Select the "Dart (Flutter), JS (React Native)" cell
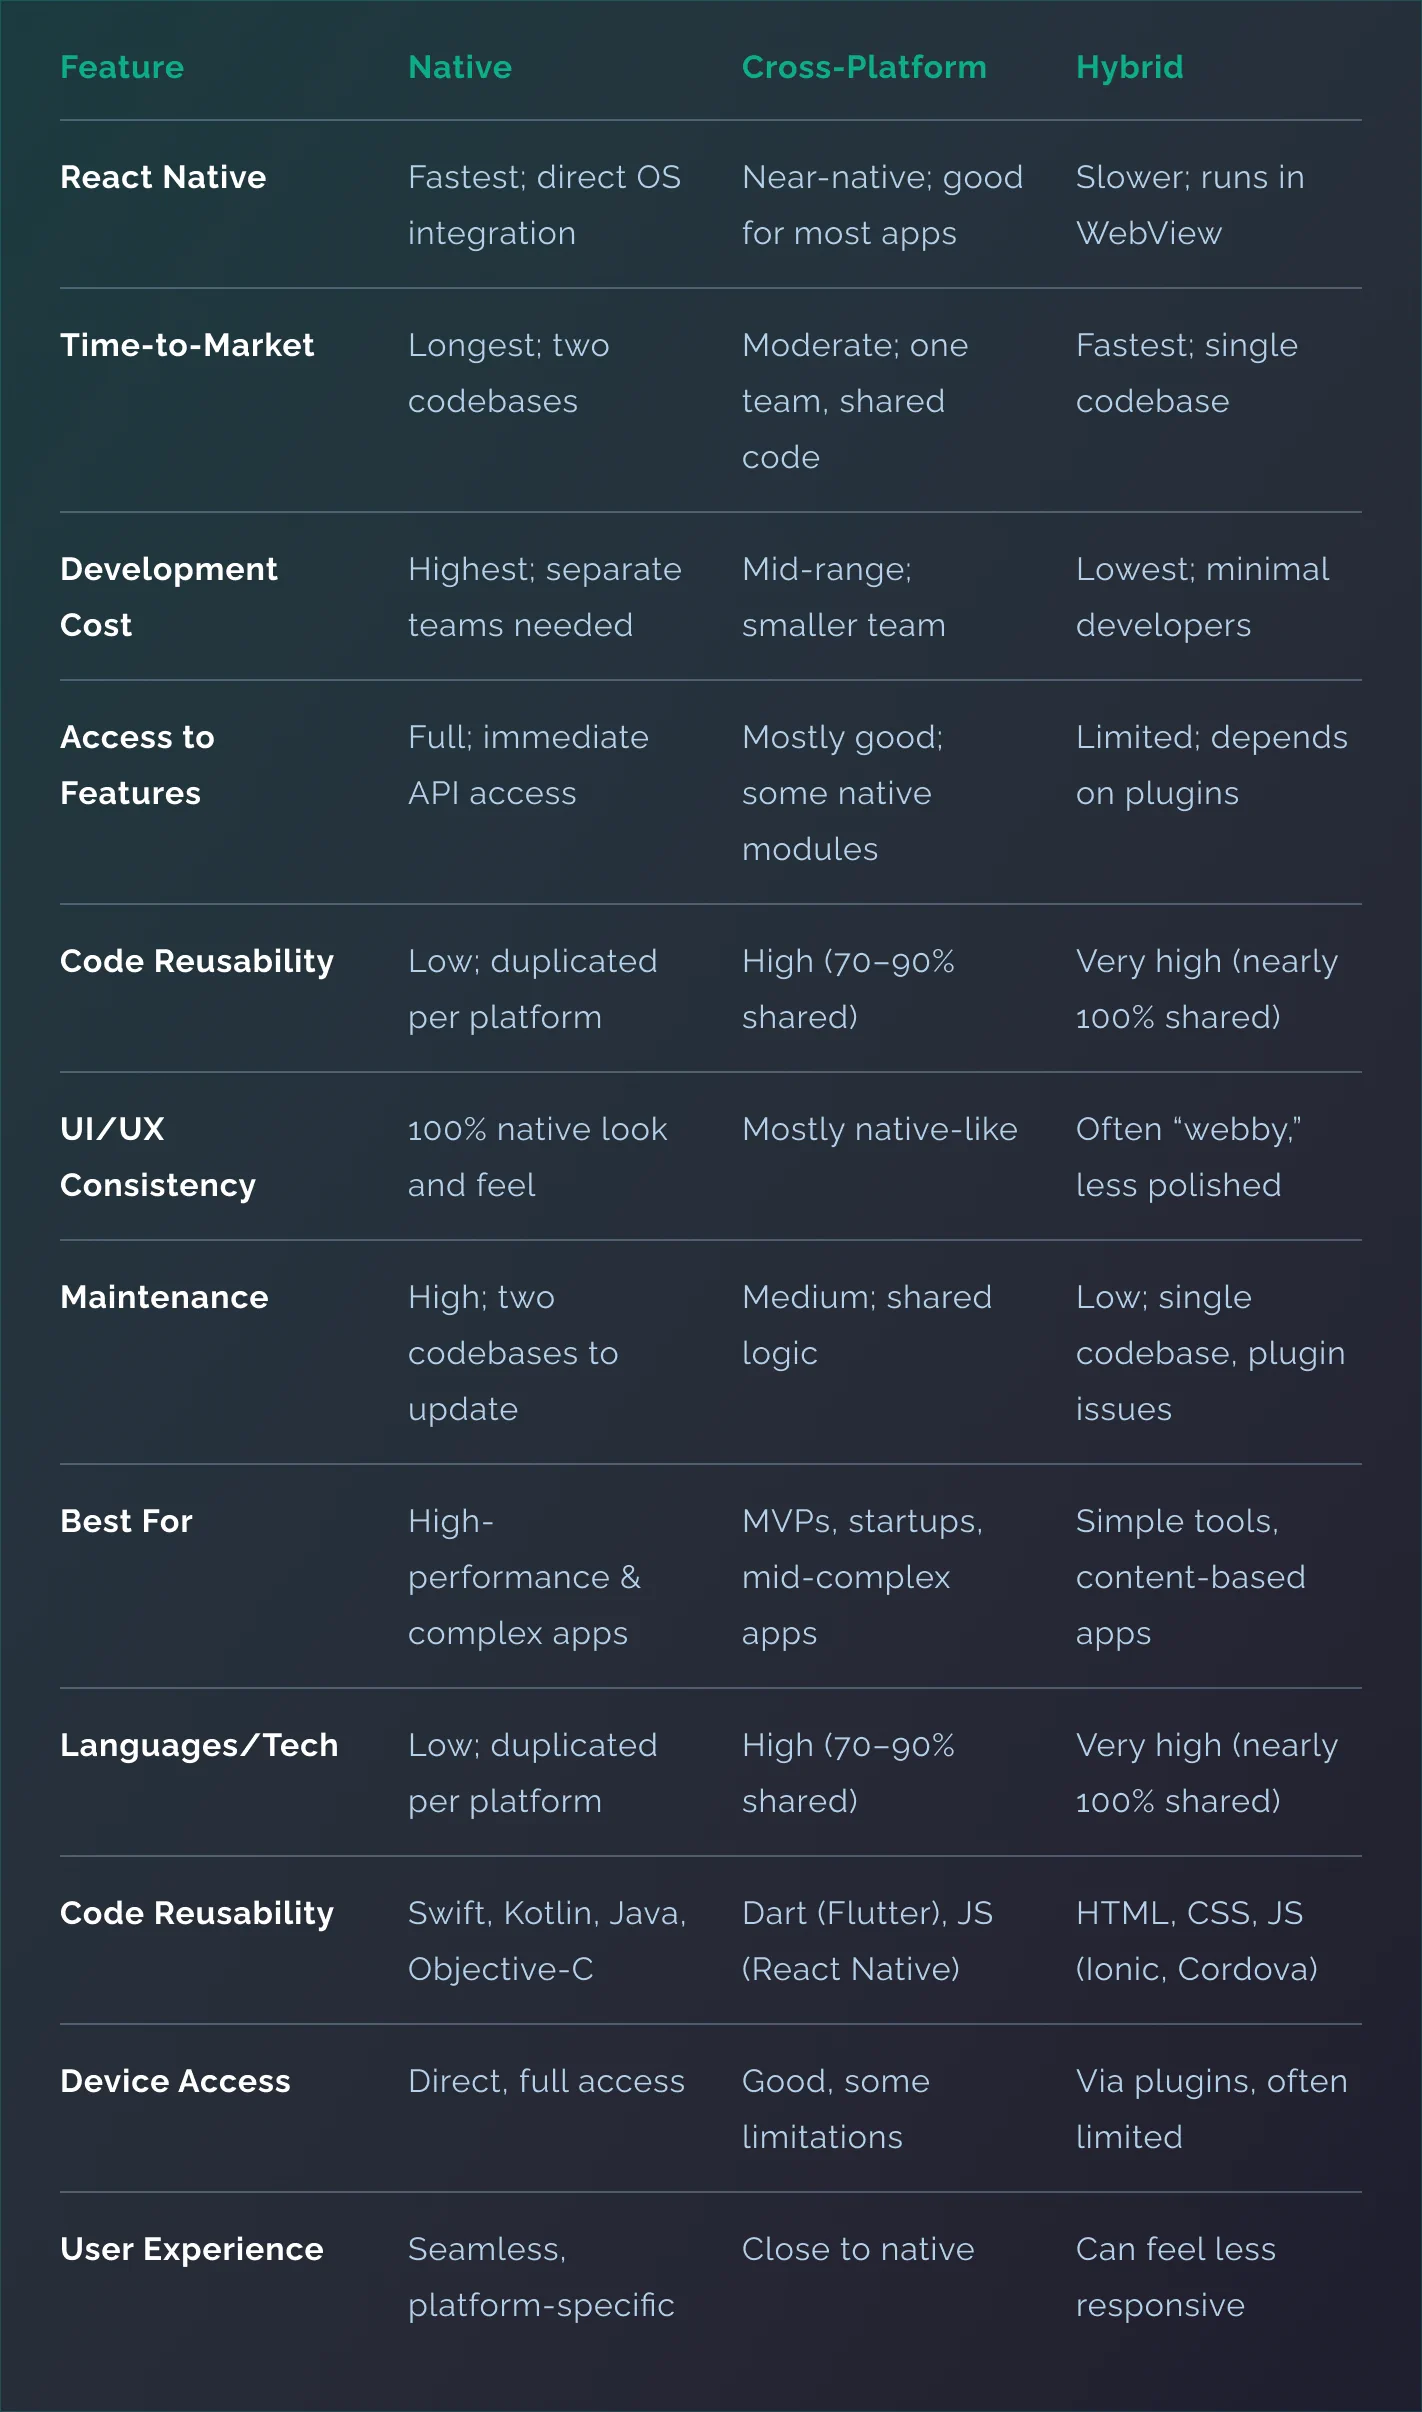The image size is (1422, 2412). 866,1941
